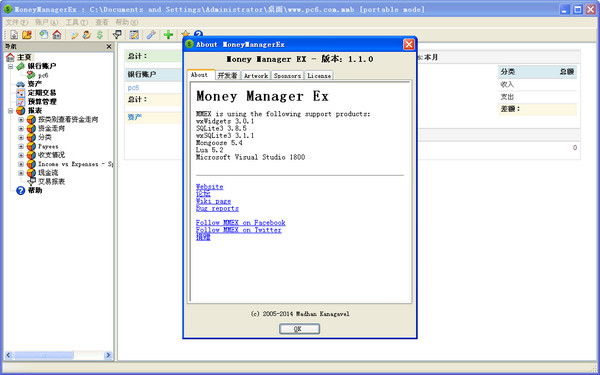Click the New Database toolbar icon
The height and width of the screenshot is (375, 600).
(14, 35)
